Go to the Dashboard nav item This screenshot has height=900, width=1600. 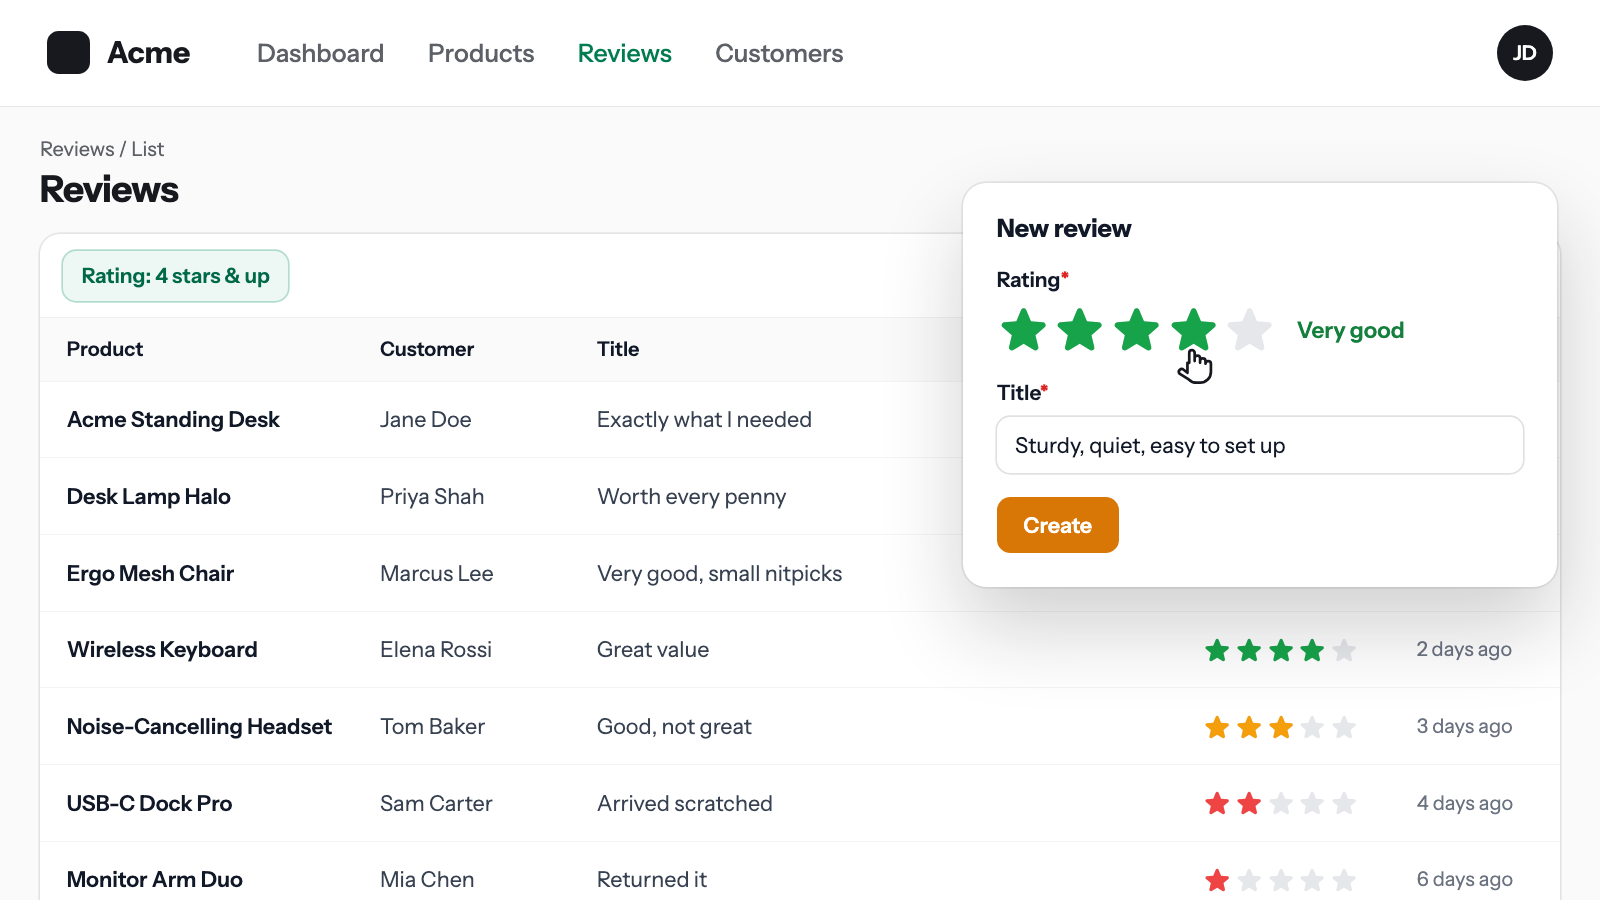point(320,53)
